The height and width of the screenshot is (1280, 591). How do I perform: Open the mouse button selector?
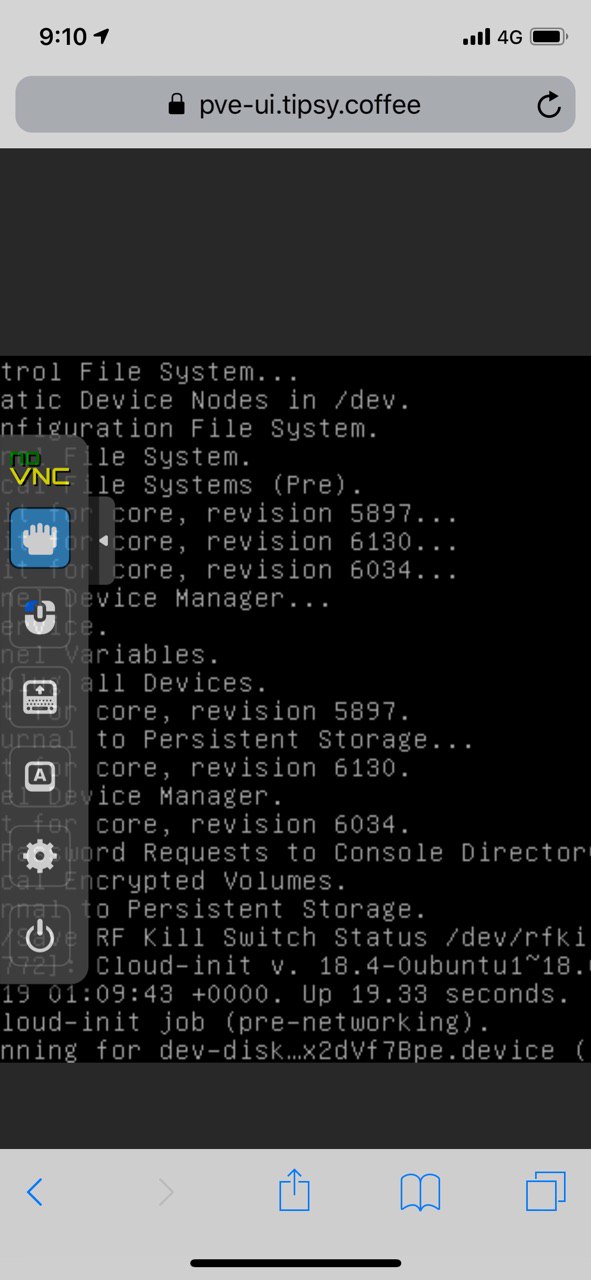click(x=40, y=617)
